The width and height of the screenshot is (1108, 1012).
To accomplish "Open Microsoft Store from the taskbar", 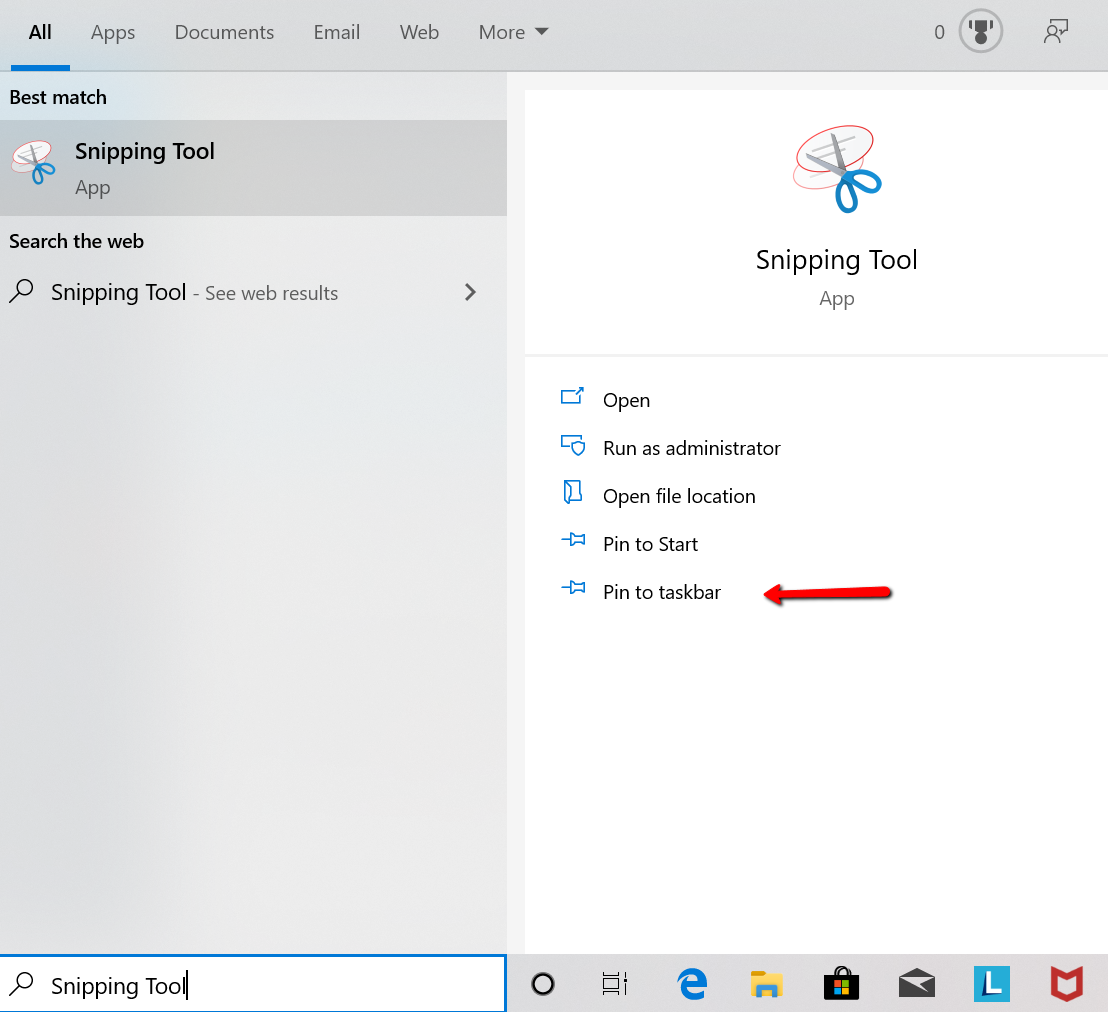I will click(841, 984).
